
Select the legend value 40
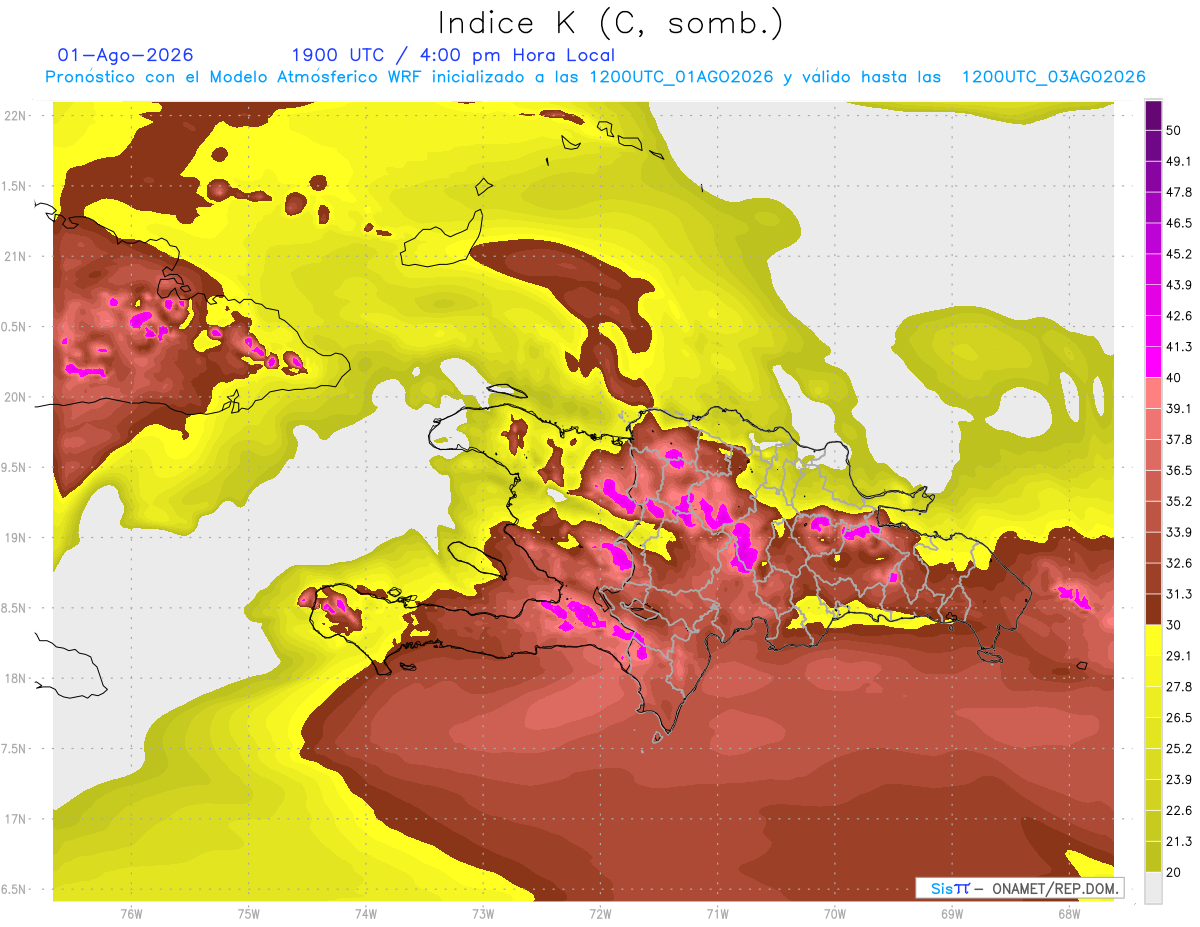pos(1174,378)
